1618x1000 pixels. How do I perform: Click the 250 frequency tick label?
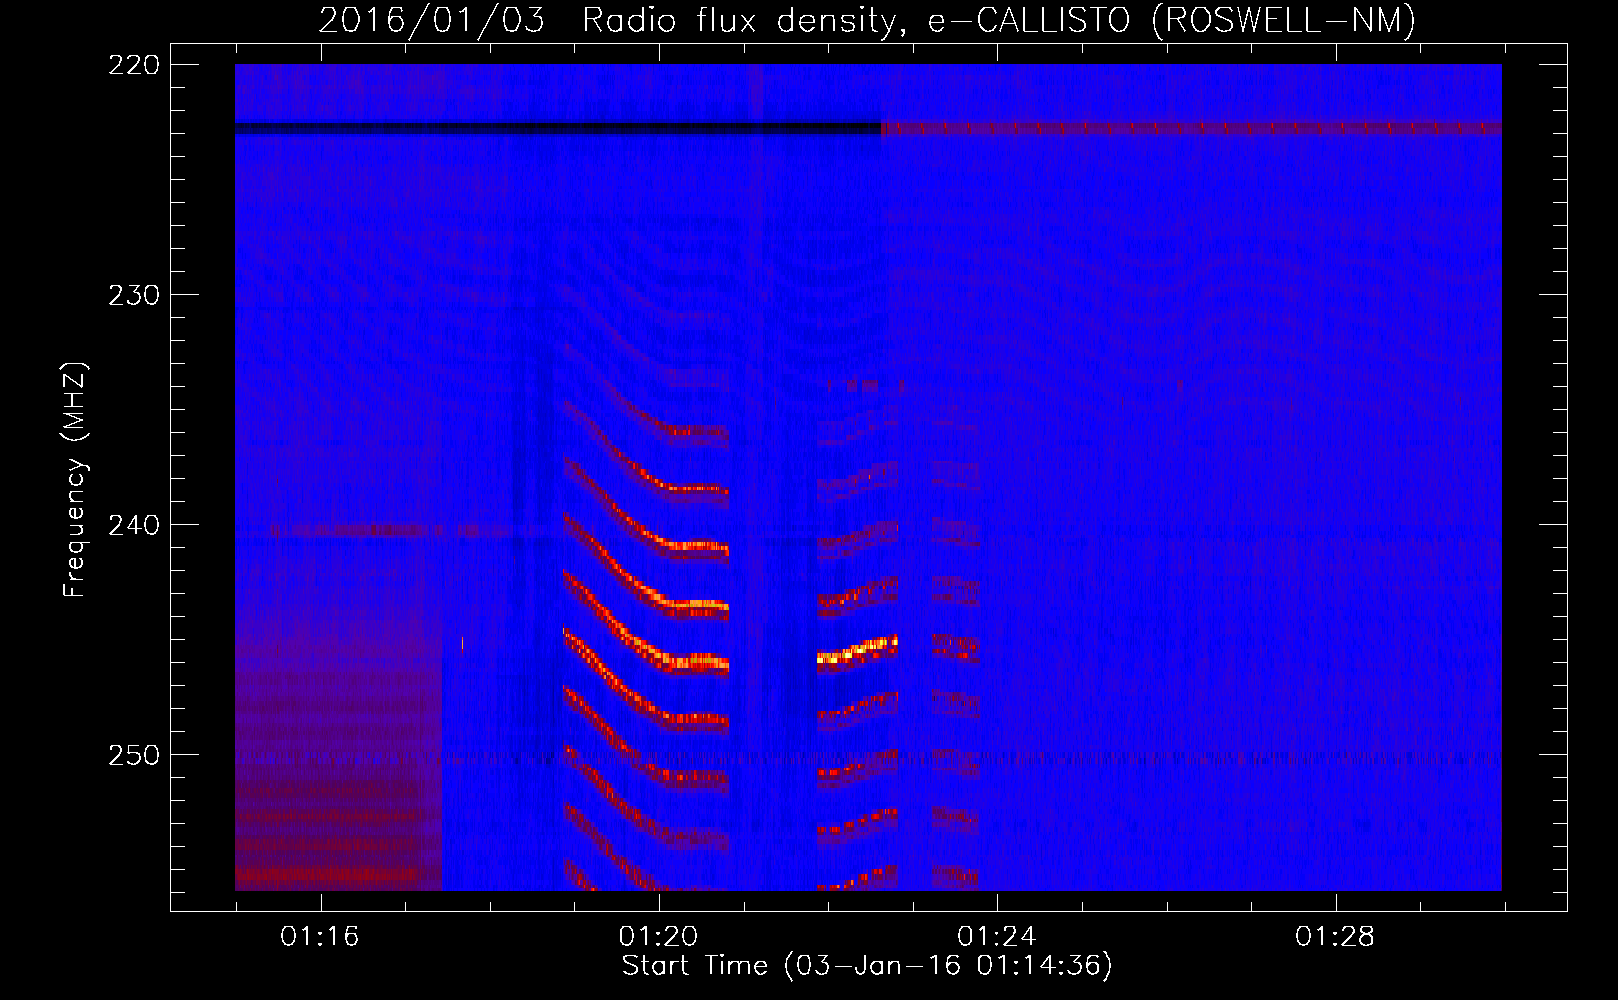point(134,755)
